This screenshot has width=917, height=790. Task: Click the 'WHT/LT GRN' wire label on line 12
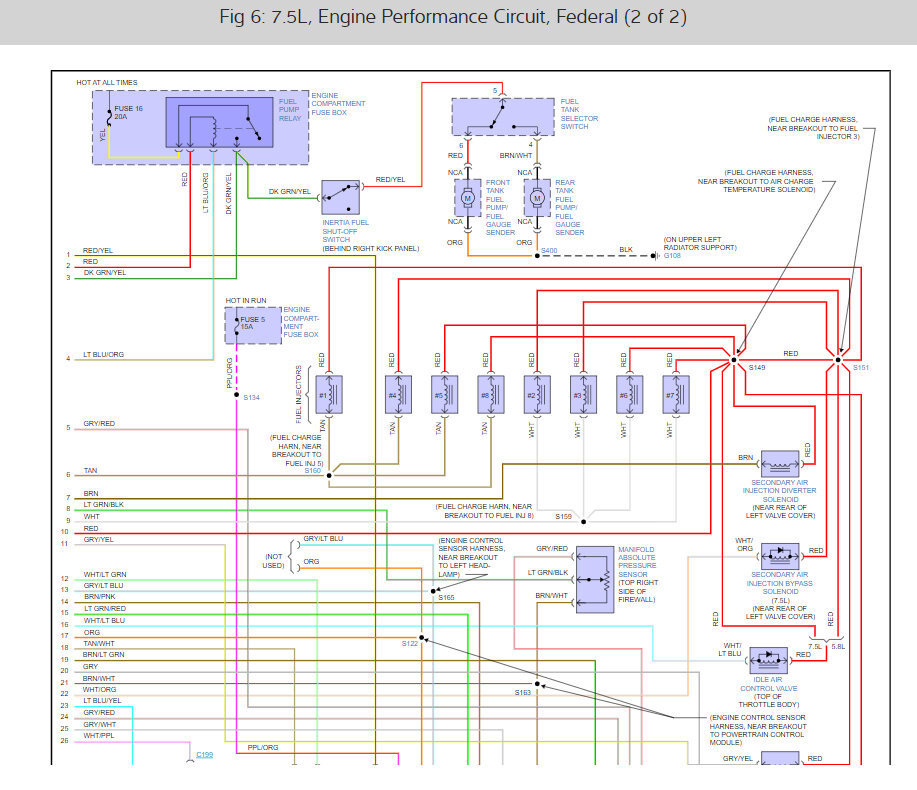pyautogui.click(x=105, y=575)
